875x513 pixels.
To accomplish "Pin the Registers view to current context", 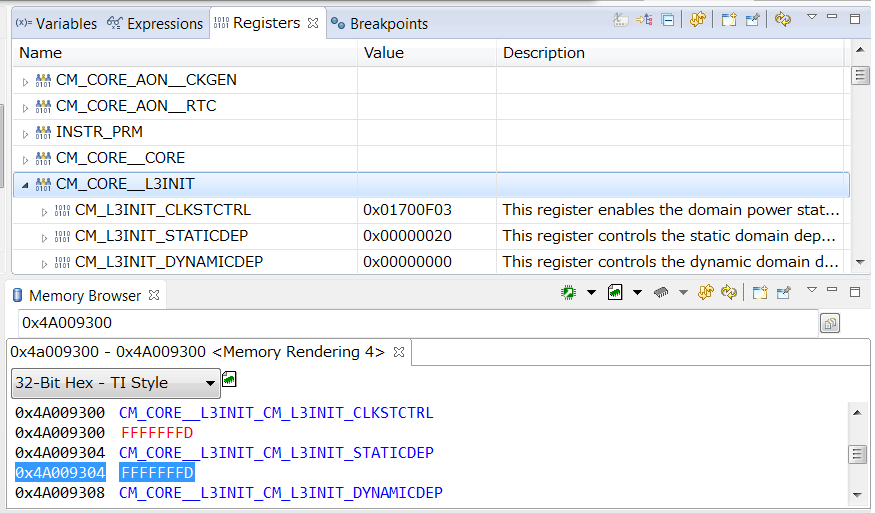I will (x=752, y=20).
